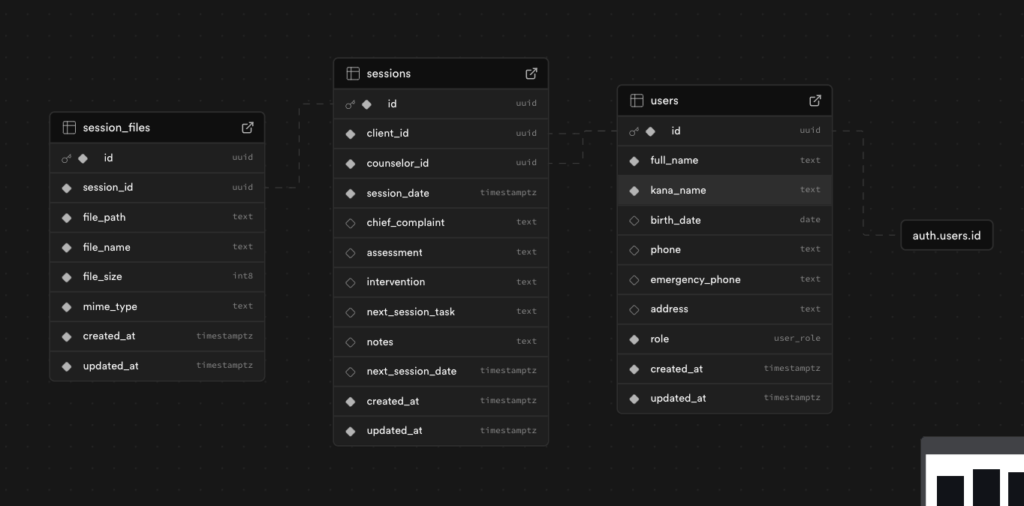Click the sessions table header title

(389, 74)
